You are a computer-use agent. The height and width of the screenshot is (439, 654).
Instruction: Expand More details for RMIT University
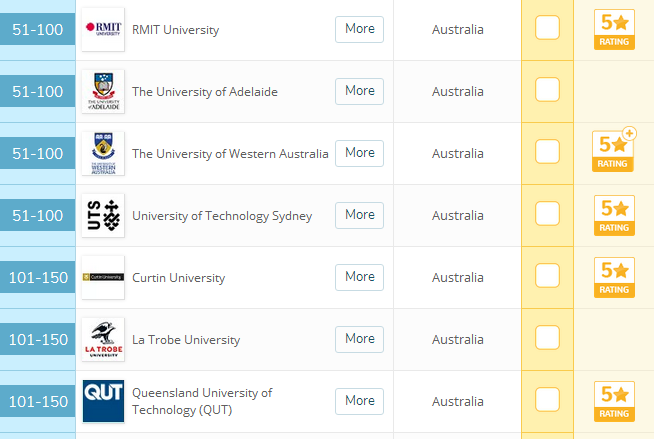(x=359, y=29)
